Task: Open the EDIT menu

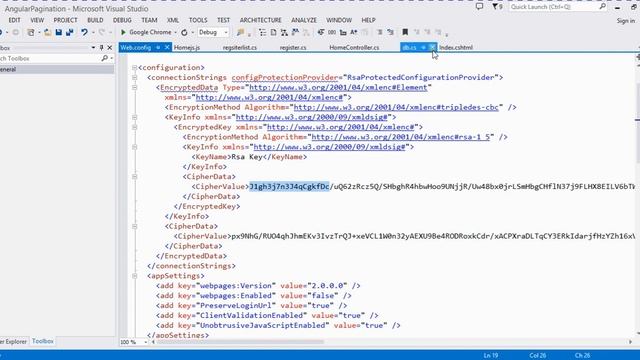Action: (x=14, y=20)
